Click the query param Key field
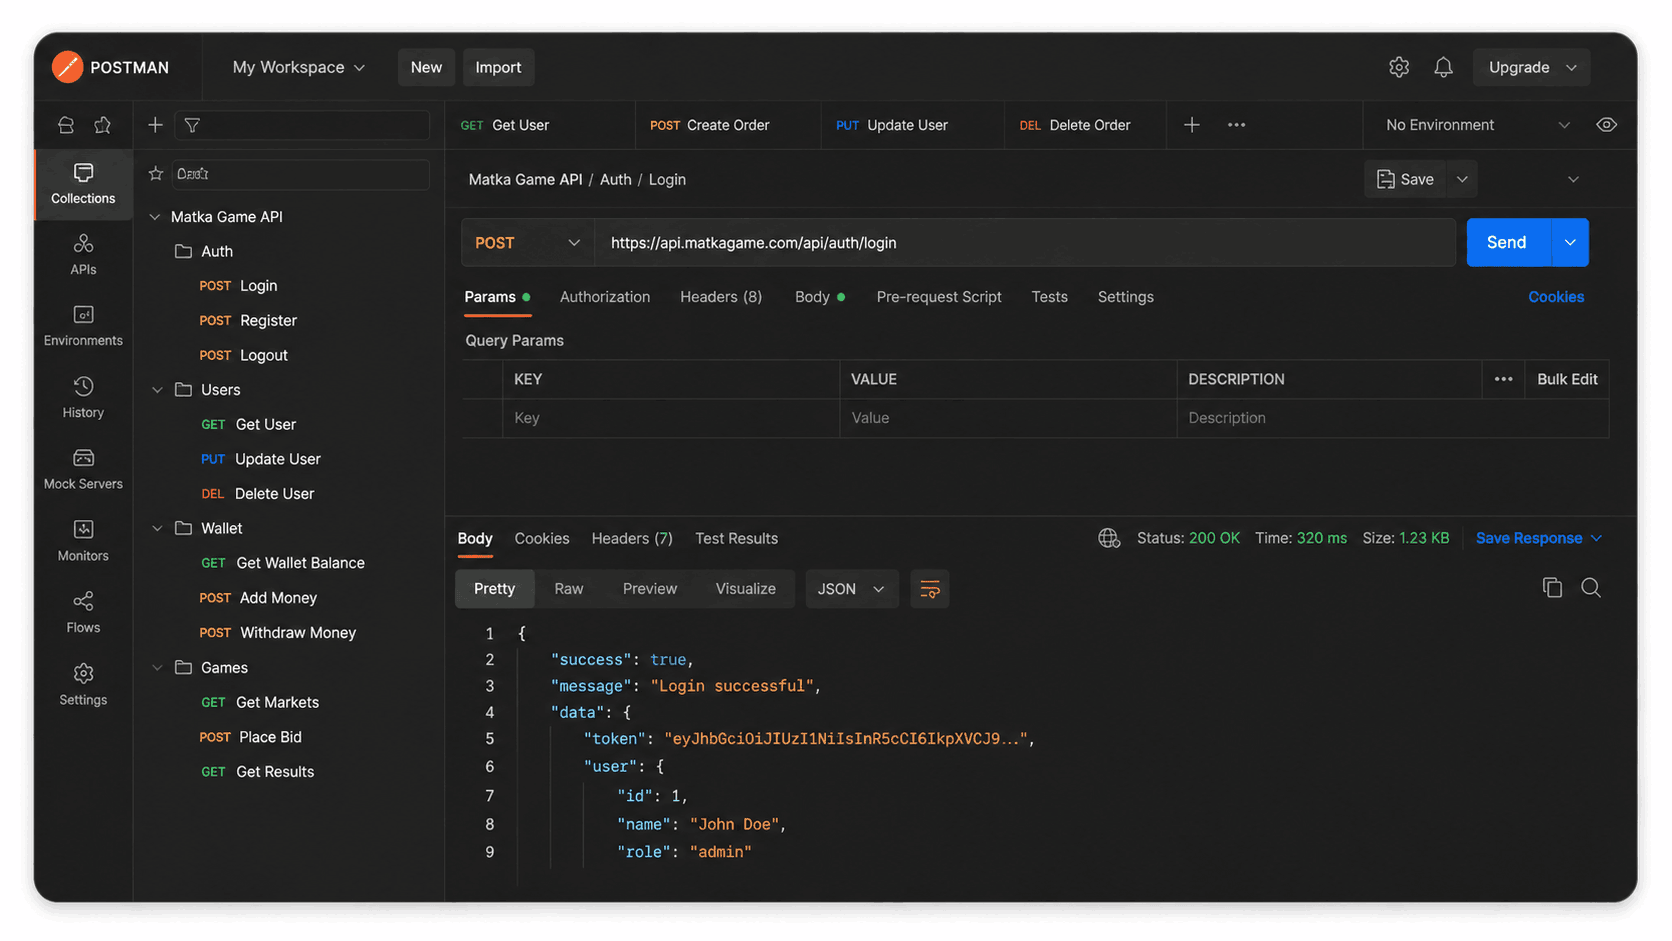The image size is (1672, 941). tap(671, 418)
